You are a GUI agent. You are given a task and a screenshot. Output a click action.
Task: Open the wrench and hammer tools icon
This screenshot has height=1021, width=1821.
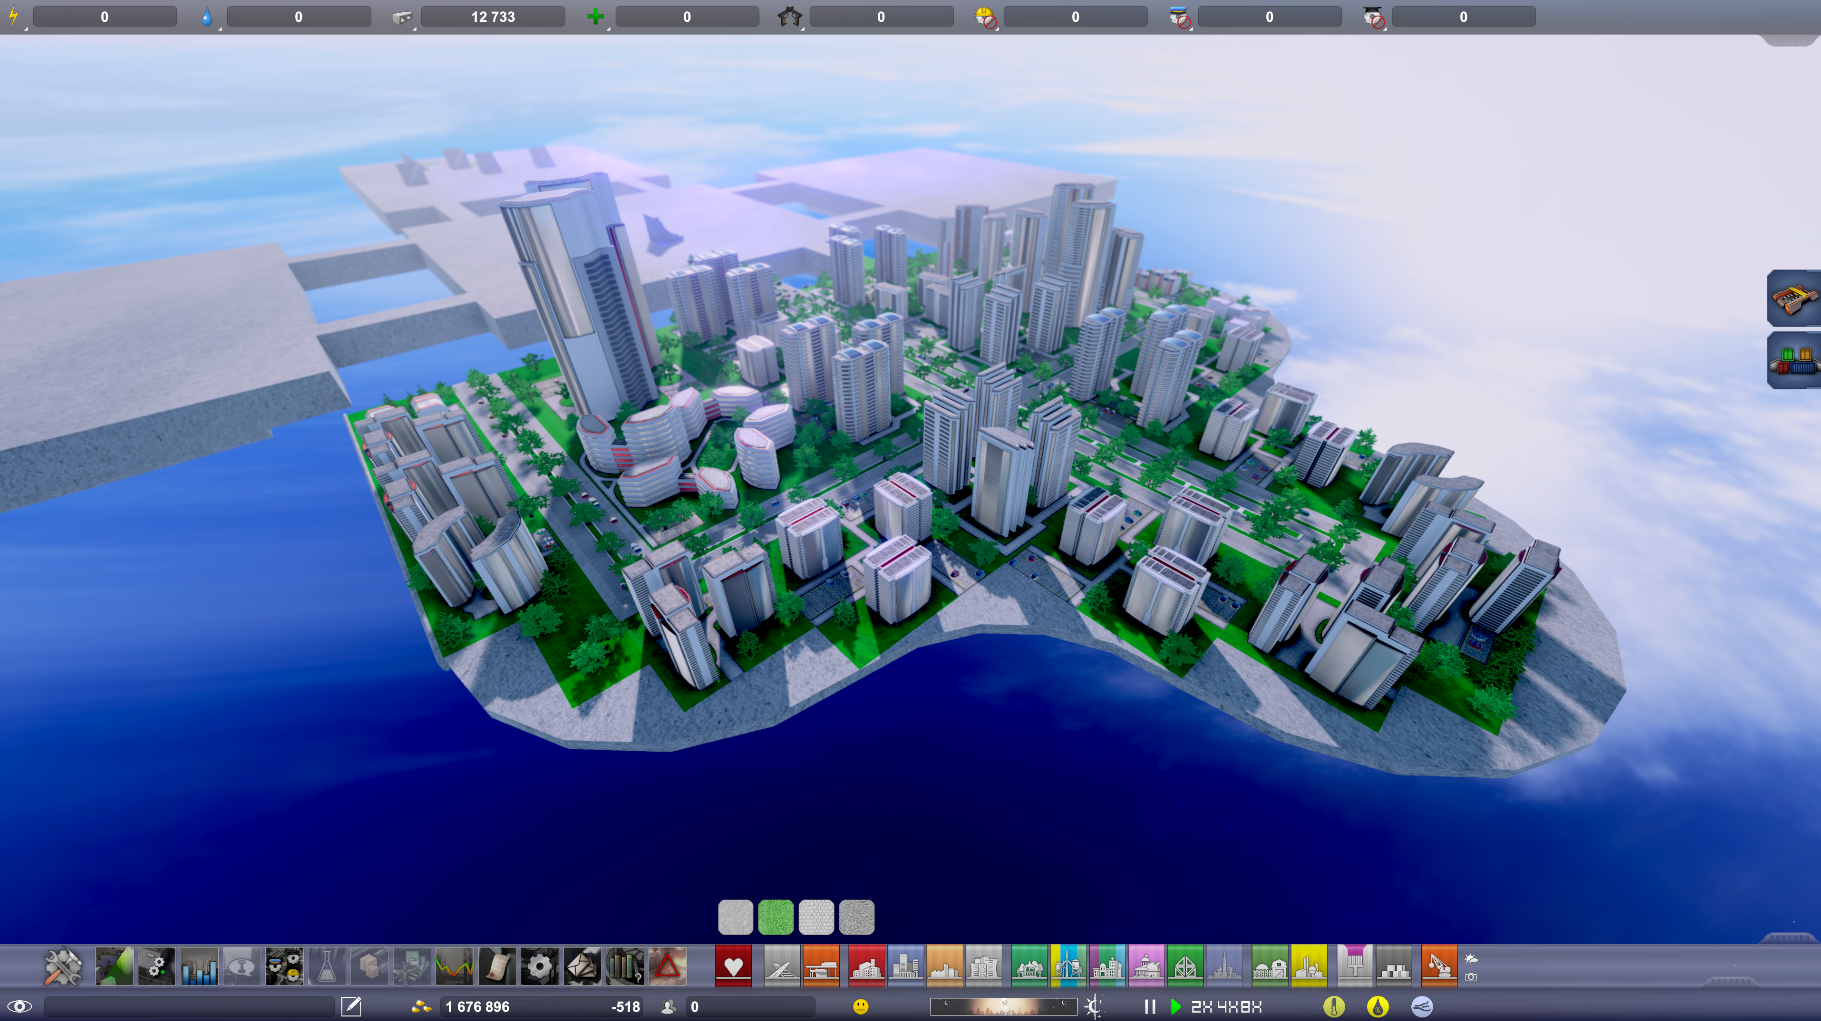pos(63,967)
